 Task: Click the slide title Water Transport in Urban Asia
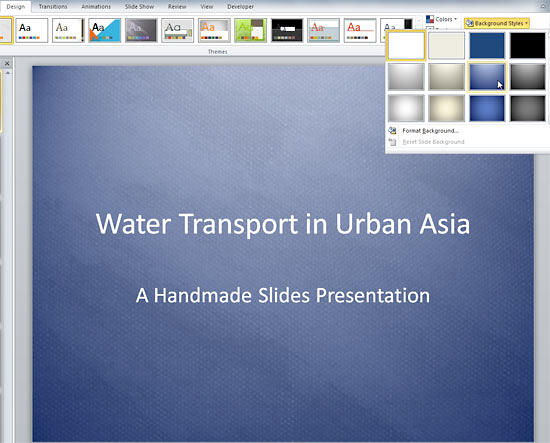click(283, 224)
